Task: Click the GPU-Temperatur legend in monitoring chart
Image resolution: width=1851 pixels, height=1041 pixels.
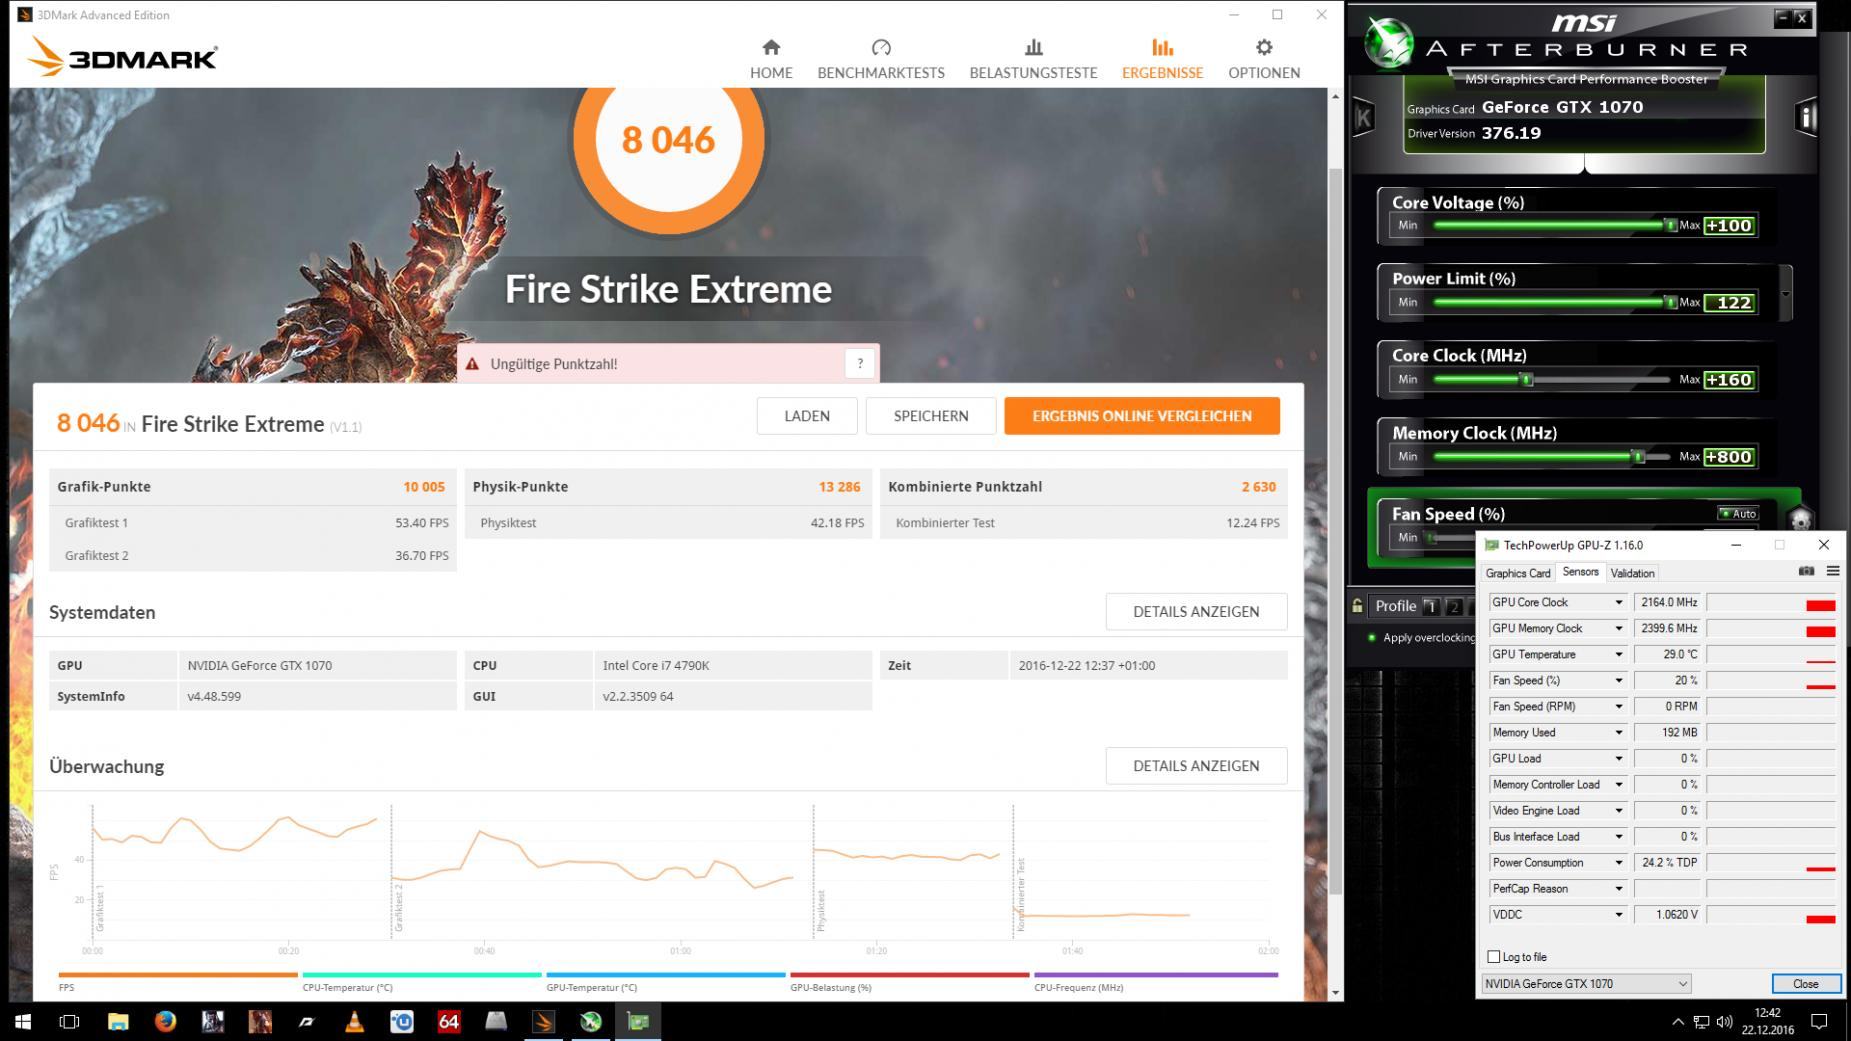Action: click(x=666, y=981)
